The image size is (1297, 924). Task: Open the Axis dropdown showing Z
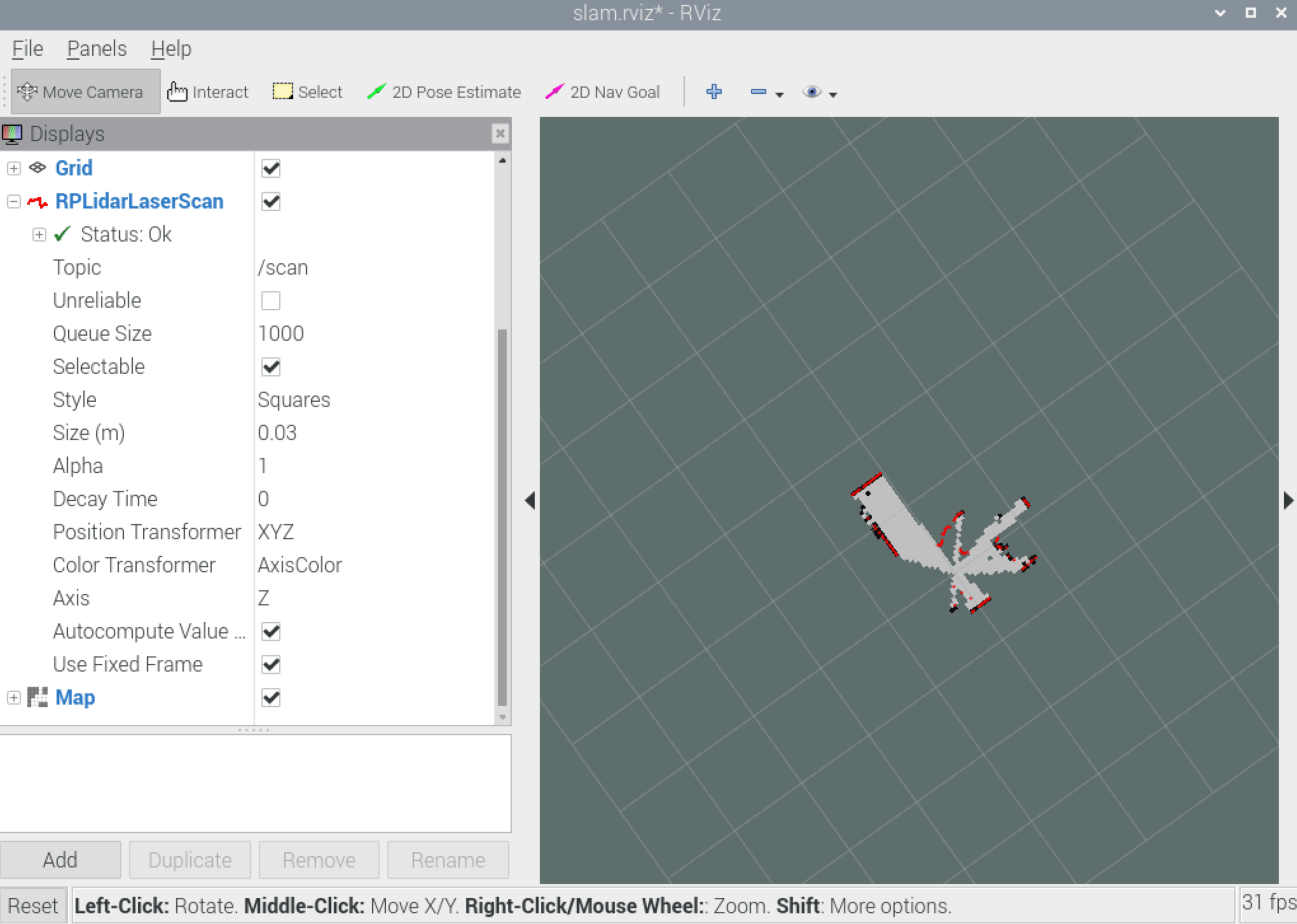375,598
